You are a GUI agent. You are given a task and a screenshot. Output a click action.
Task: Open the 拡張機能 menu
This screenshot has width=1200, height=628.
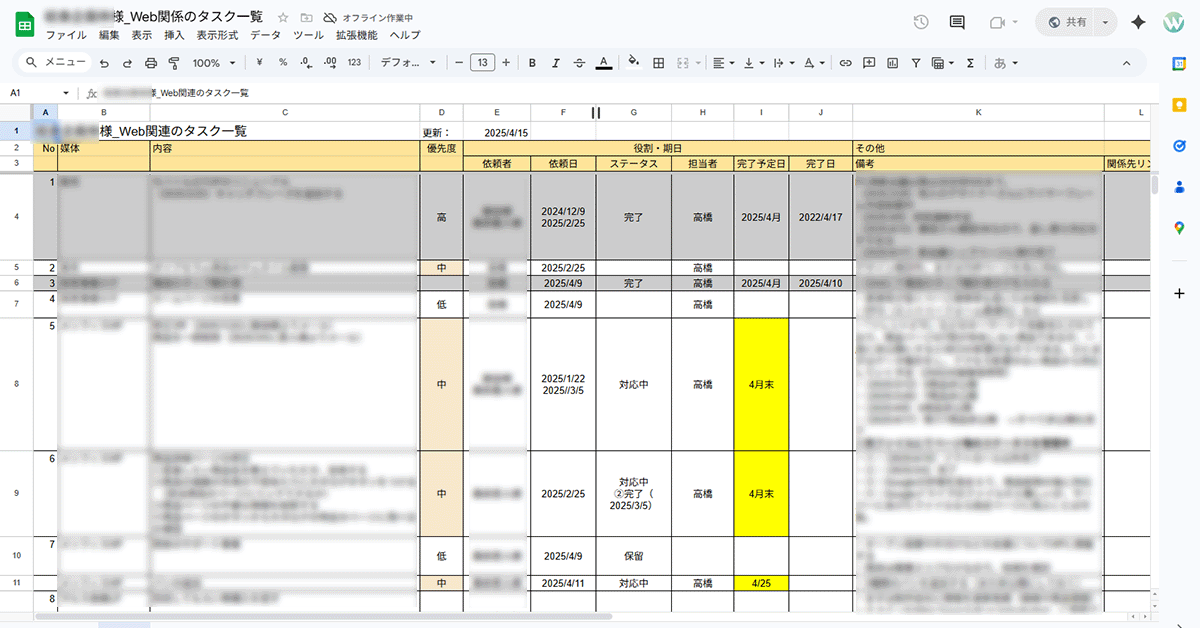pyautogui.click(x=356, y=35)
